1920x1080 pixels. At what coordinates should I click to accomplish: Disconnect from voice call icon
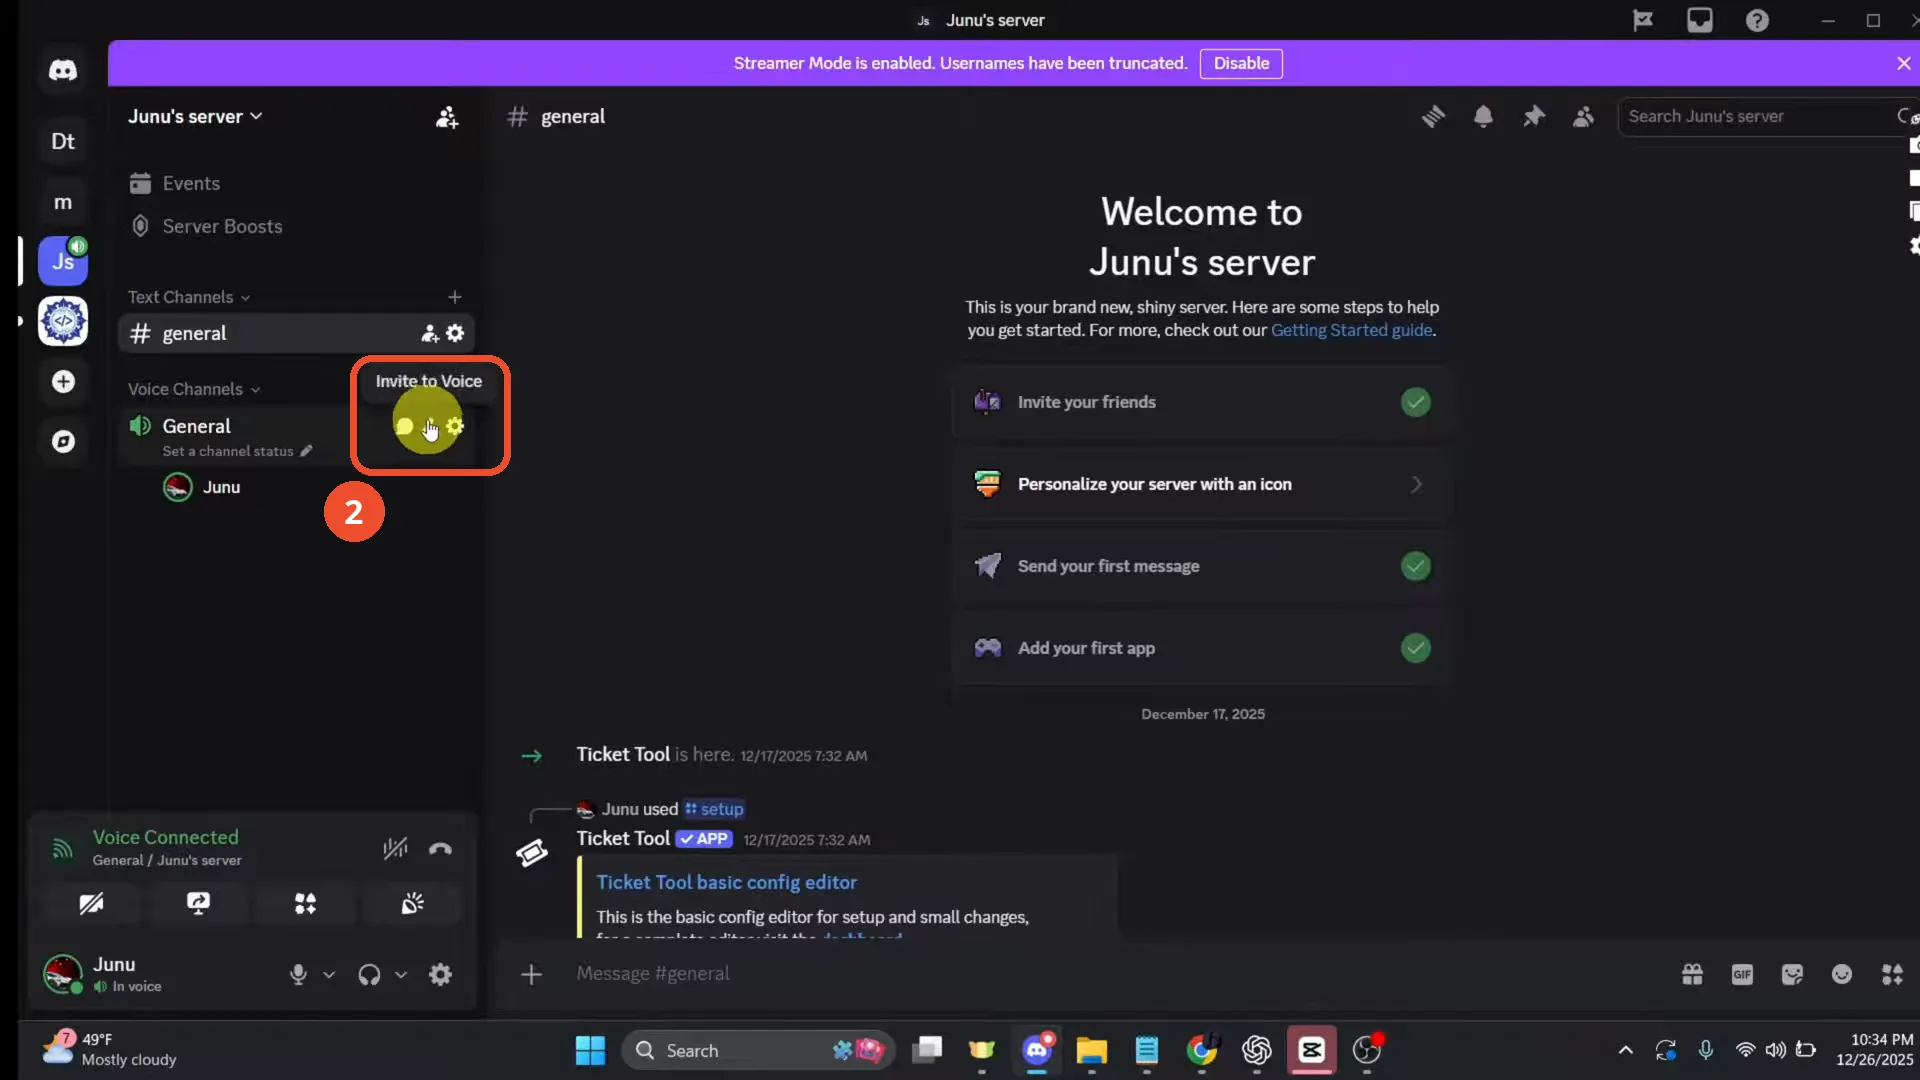coord(440,849)
